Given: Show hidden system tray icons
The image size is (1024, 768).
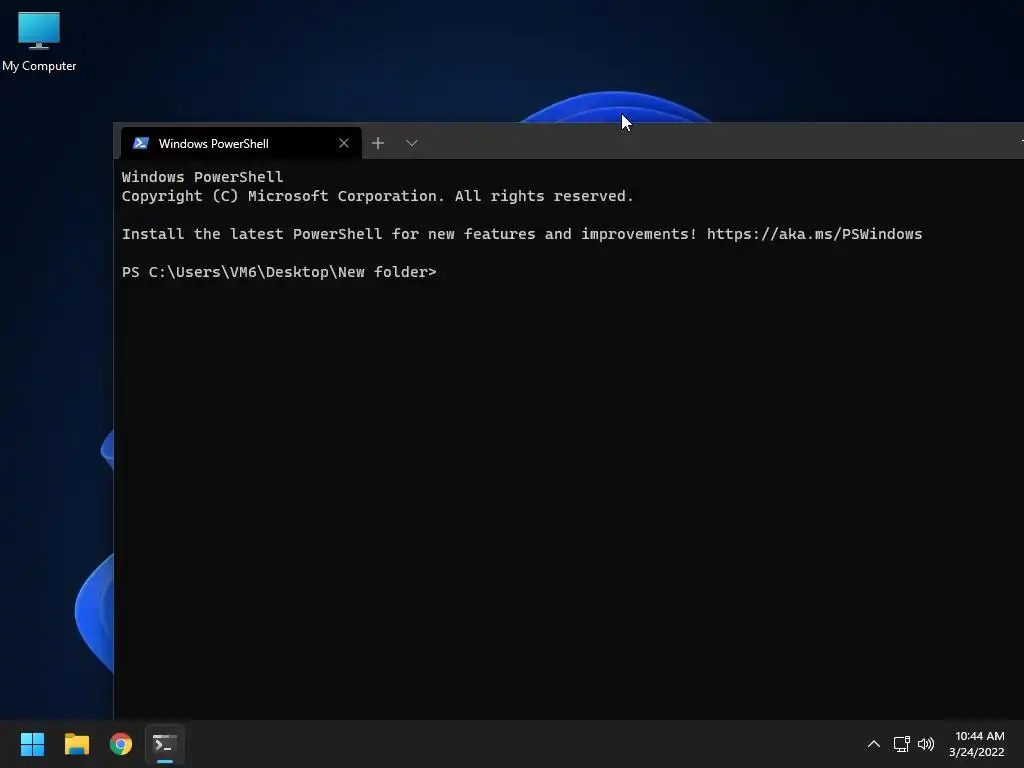Looking at the screenshot, I should click(874, 744).
